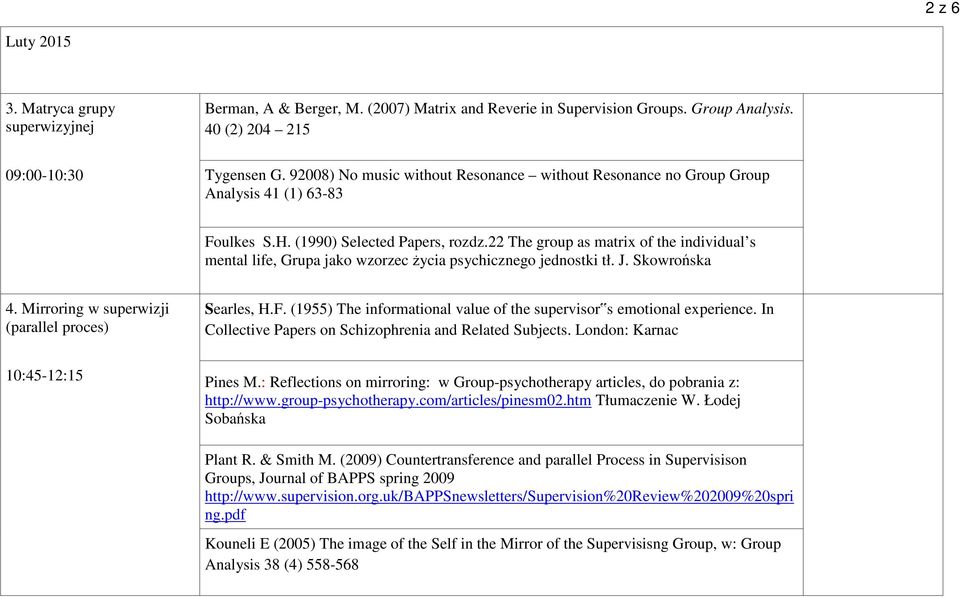Click the '40 (2) 204 – 215' text
Image resolution: width=960 pixels, height=598 pixels.
pyautogui.click(x=257, y=130)
